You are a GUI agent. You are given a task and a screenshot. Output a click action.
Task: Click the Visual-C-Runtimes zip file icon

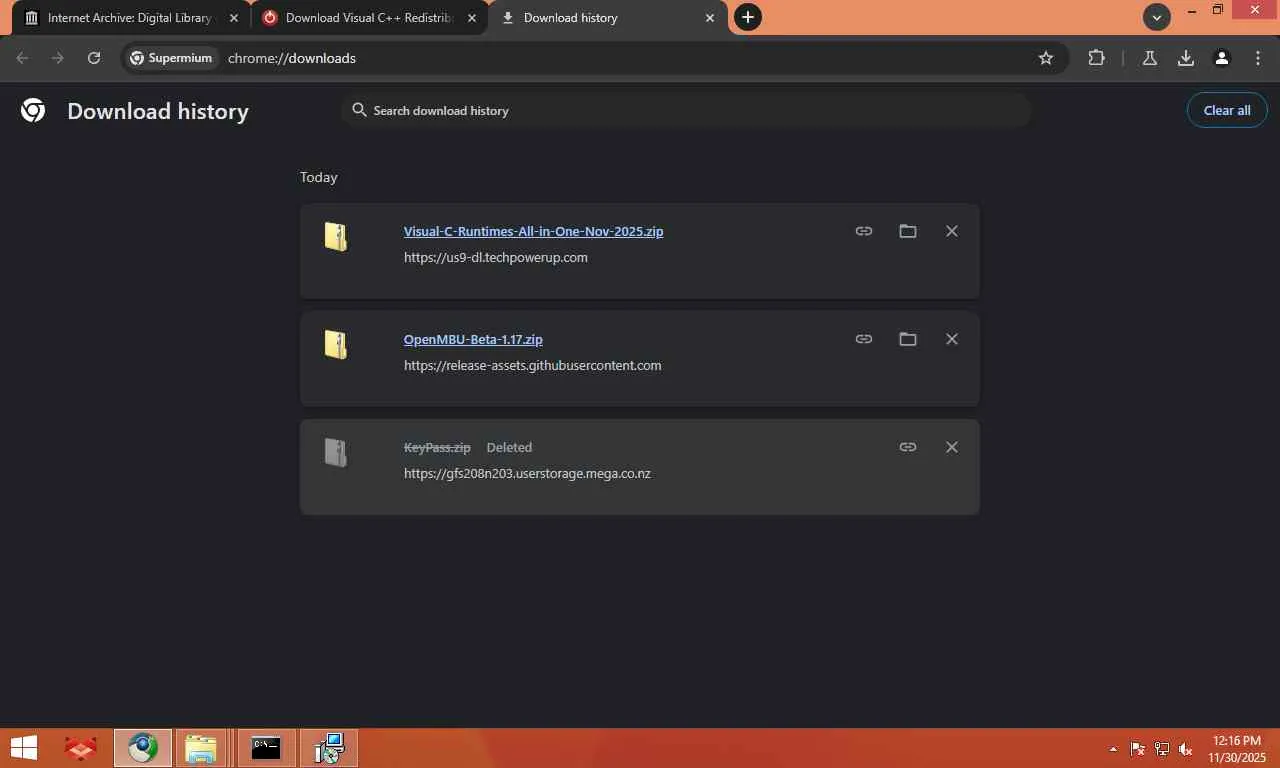[336, 236]
